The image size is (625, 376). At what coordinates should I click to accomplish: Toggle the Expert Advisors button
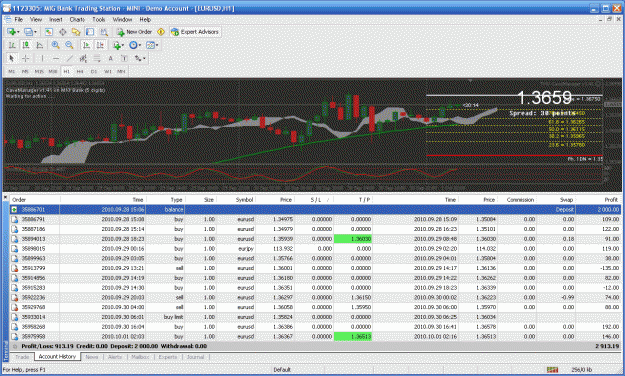195,32
